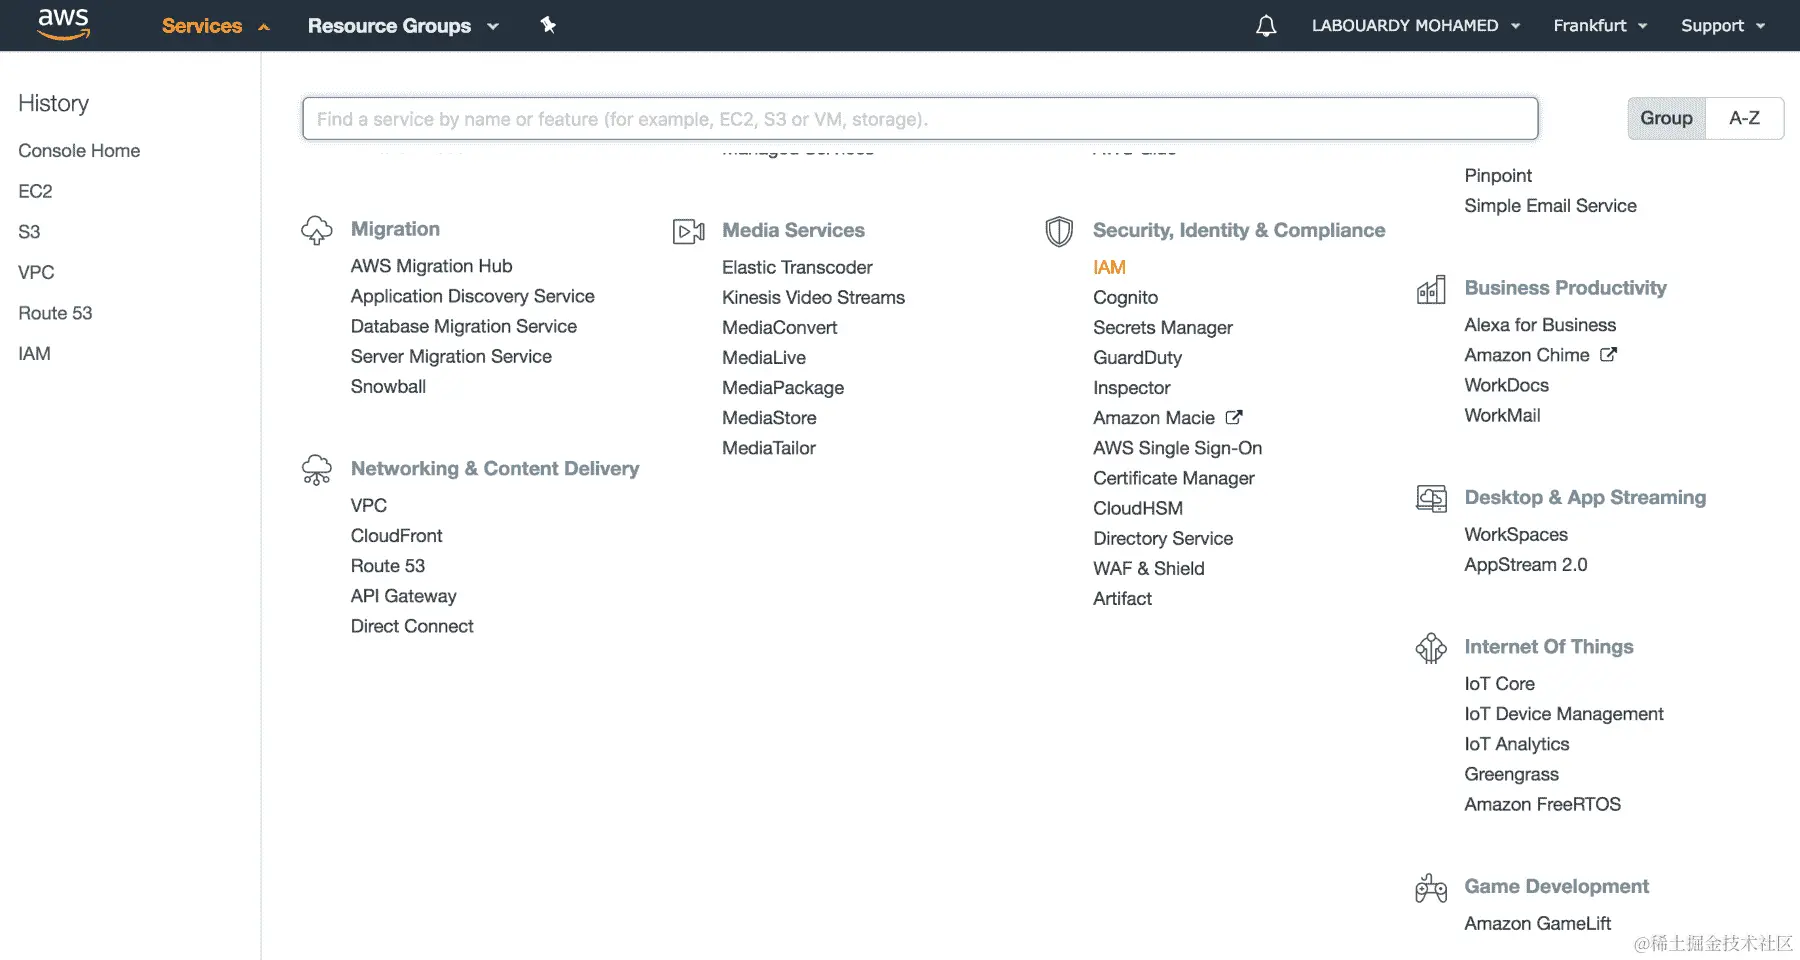Image resolution: width=1800 pixels, height=960 pixels.
Task: Open Secrets Manager
Action: coord(1162,327)
